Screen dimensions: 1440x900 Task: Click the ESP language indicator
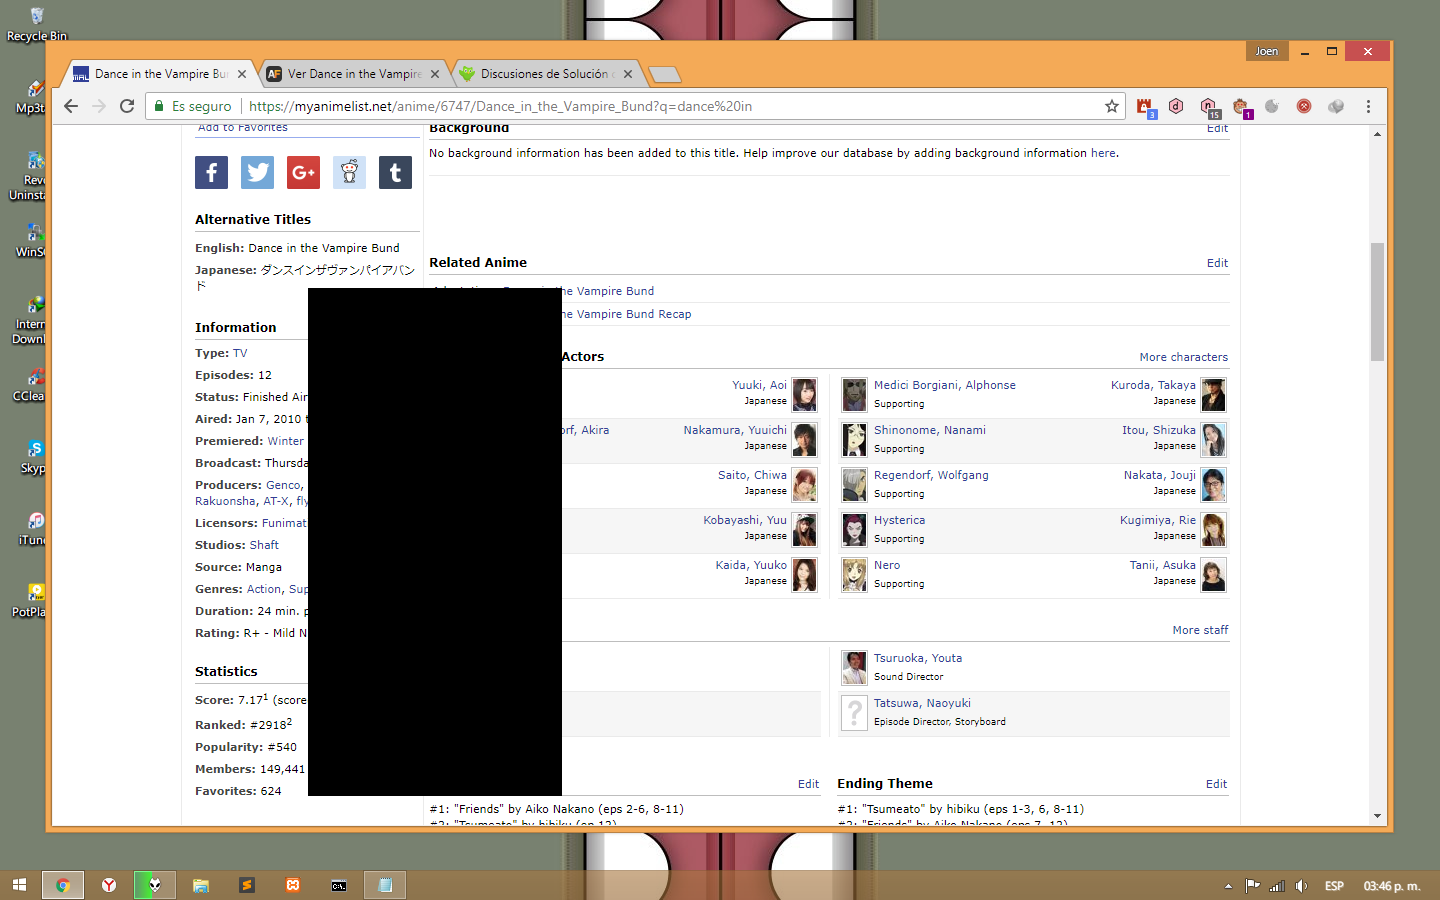coord(1334,886)
